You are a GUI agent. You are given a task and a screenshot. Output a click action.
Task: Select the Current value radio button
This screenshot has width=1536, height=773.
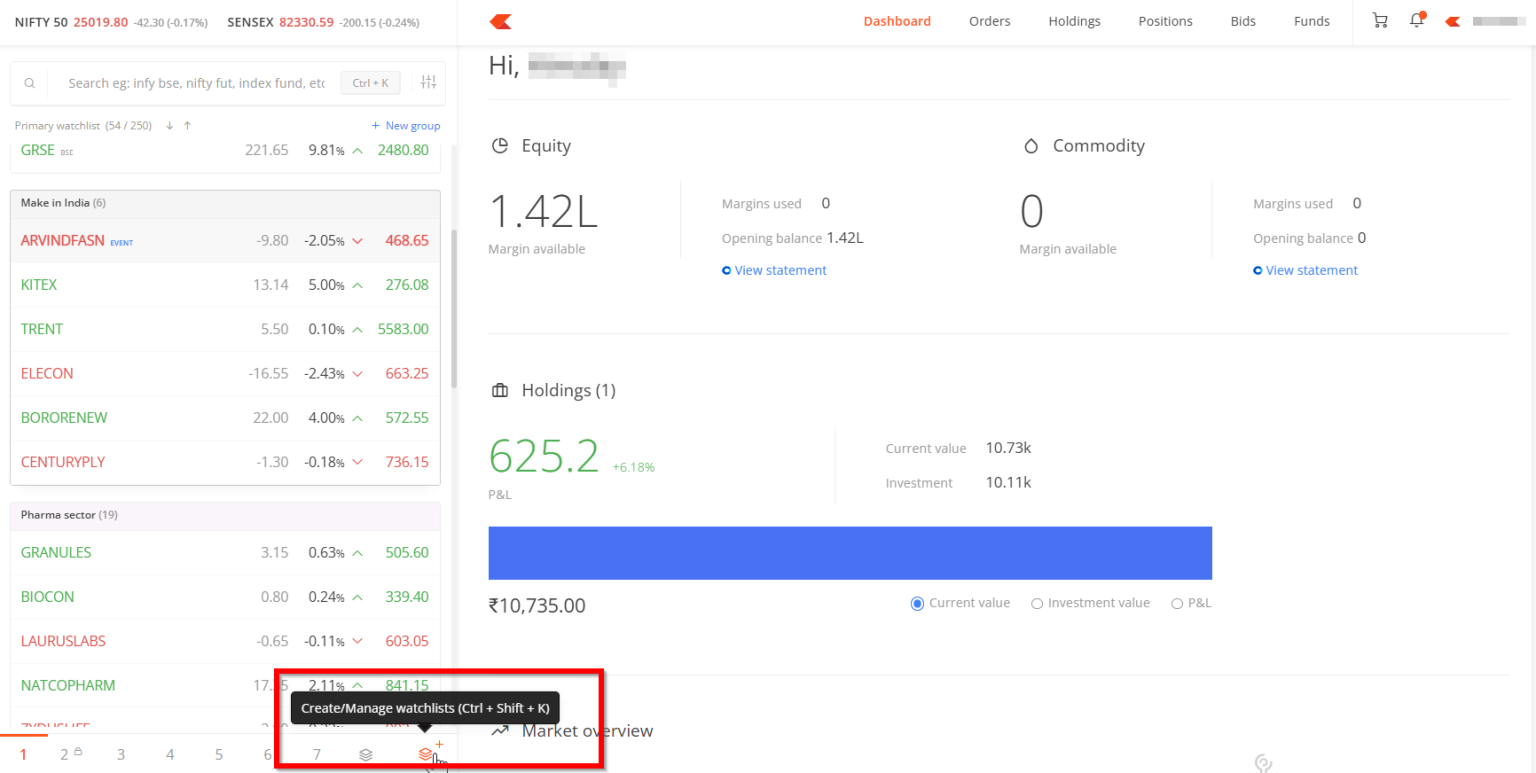917,603
